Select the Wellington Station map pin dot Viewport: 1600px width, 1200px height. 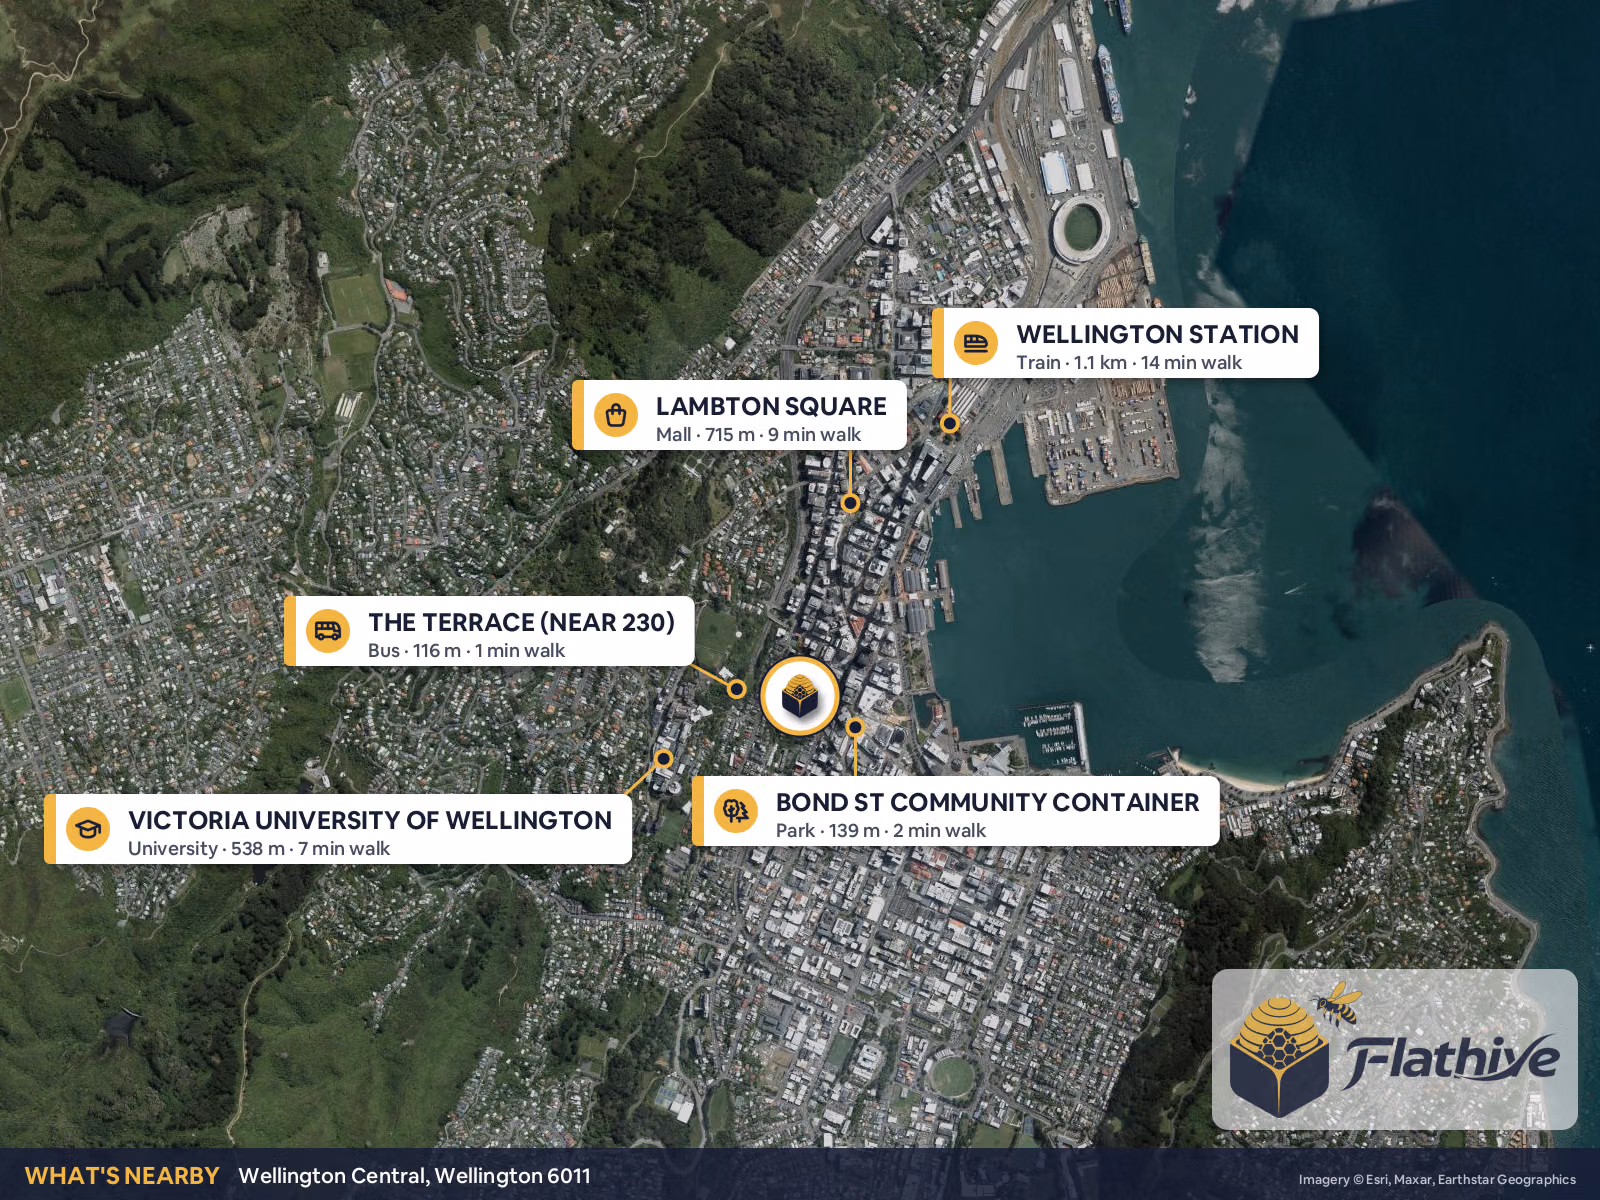[950, 424]
